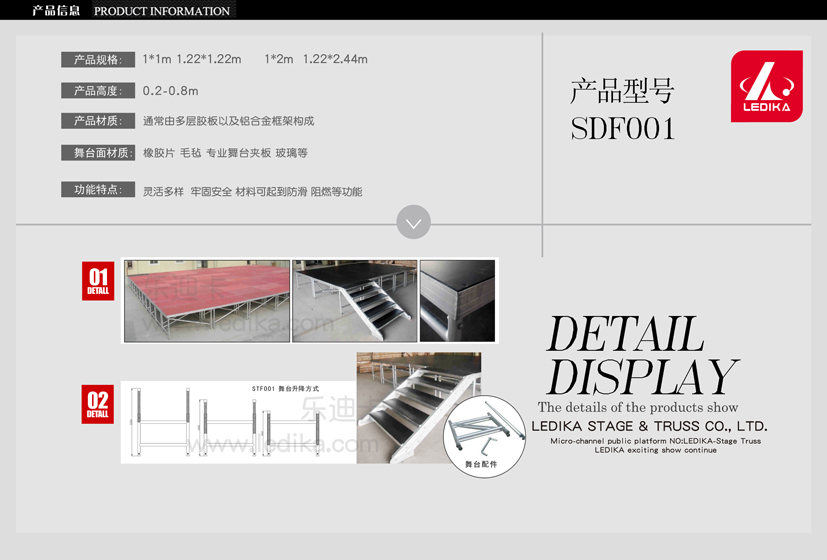The width and height of the screenshot is (827, 560).
Task: Click the 舞台面材质 label
Action: pyautogui.click(x=98, y=153)
